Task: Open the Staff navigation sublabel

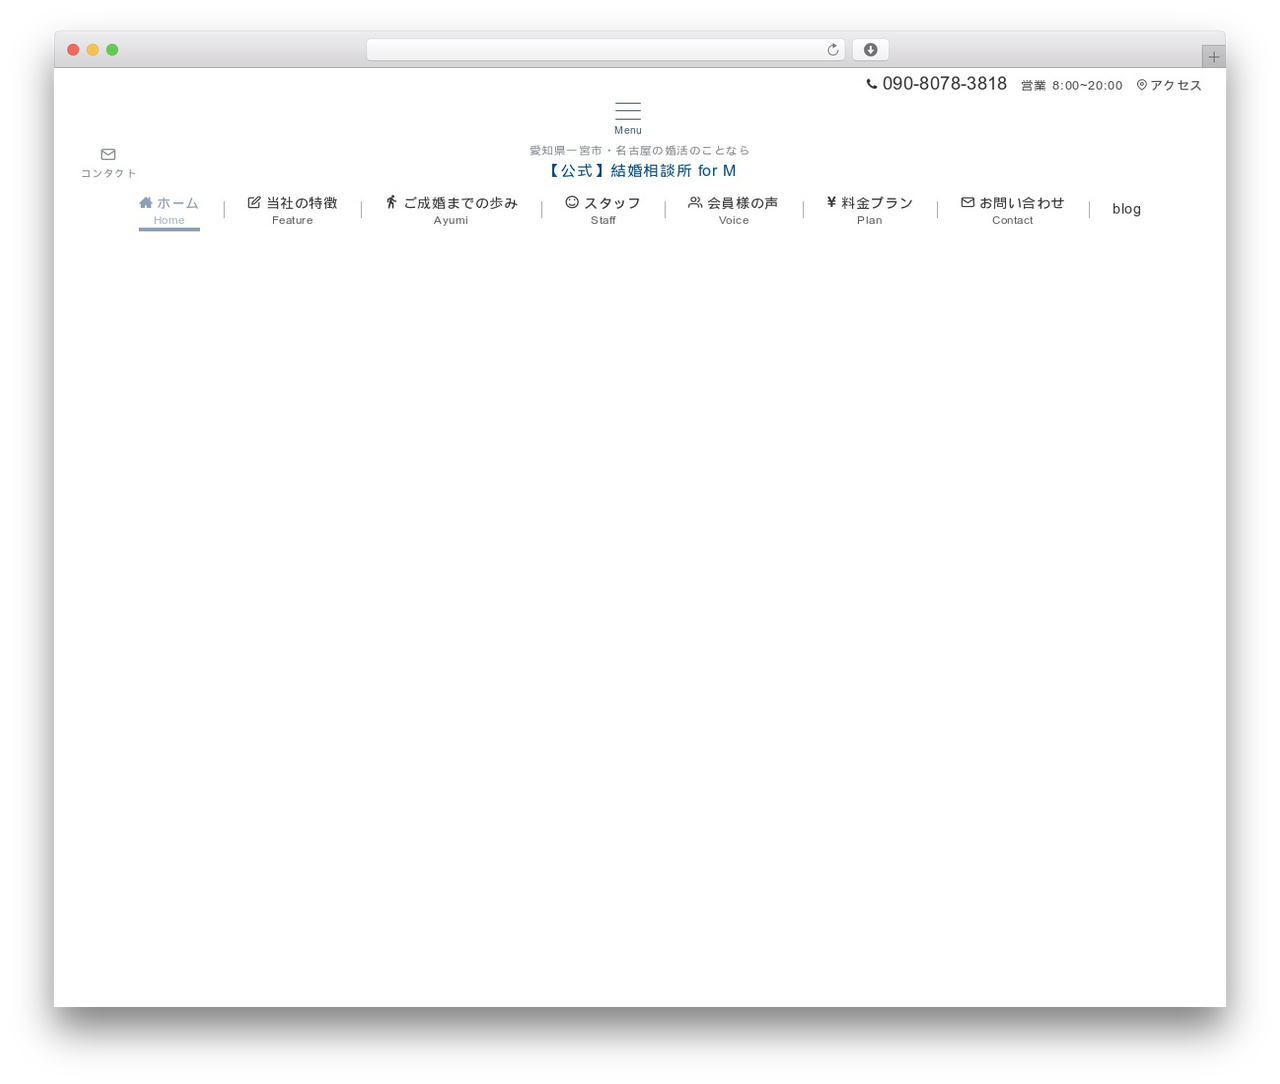Action: 603,220
